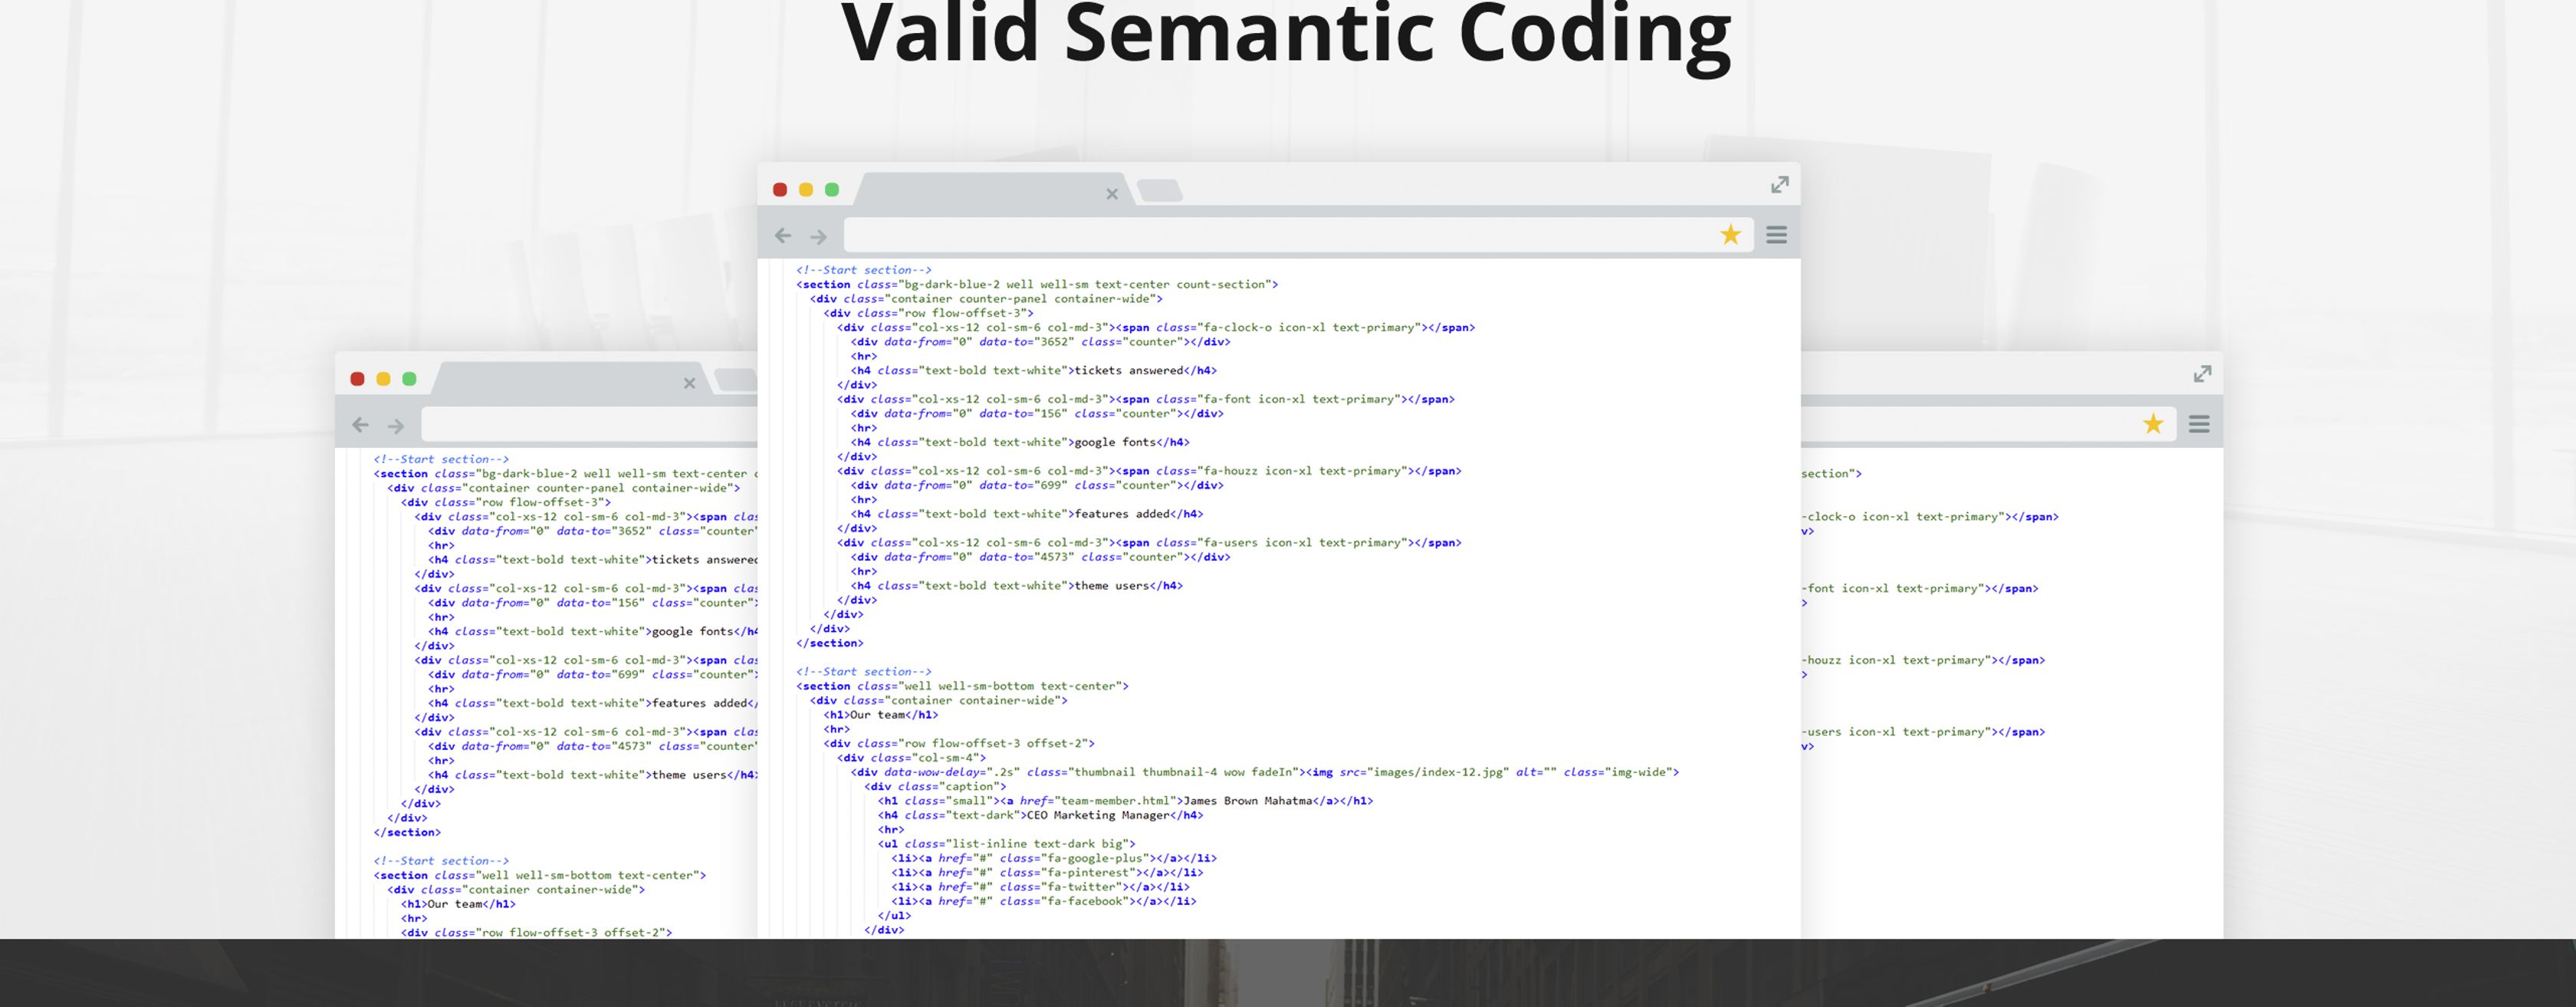Click the forward arrow in the center browser window
The image size is (2576, 1007).
[x=818, y=237]
